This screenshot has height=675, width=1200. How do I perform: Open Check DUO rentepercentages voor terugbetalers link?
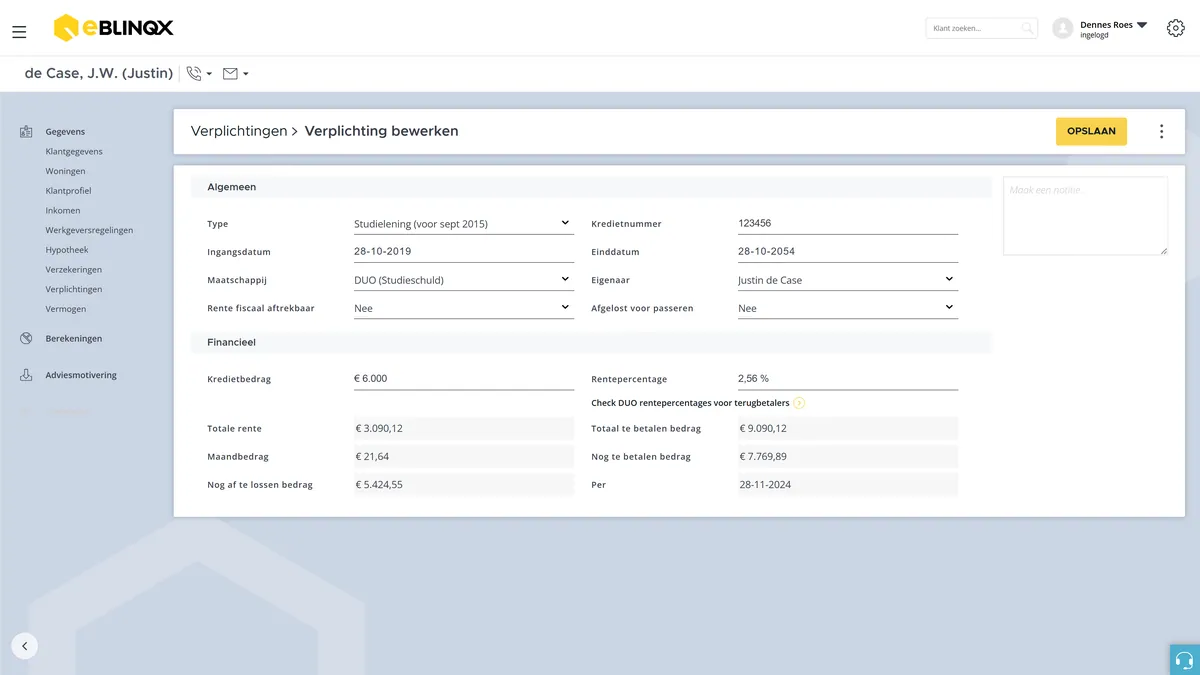click(x=690, y=403)
